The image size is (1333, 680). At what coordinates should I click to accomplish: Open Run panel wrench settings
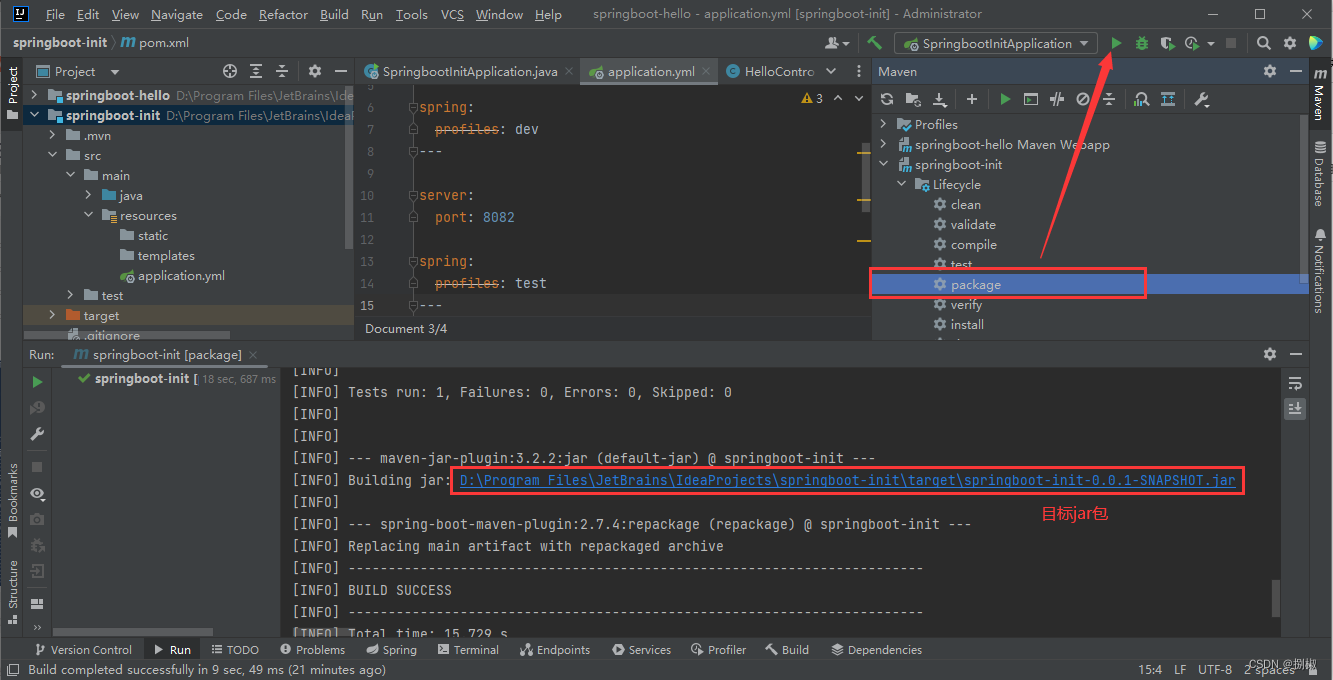coord(37,433)
